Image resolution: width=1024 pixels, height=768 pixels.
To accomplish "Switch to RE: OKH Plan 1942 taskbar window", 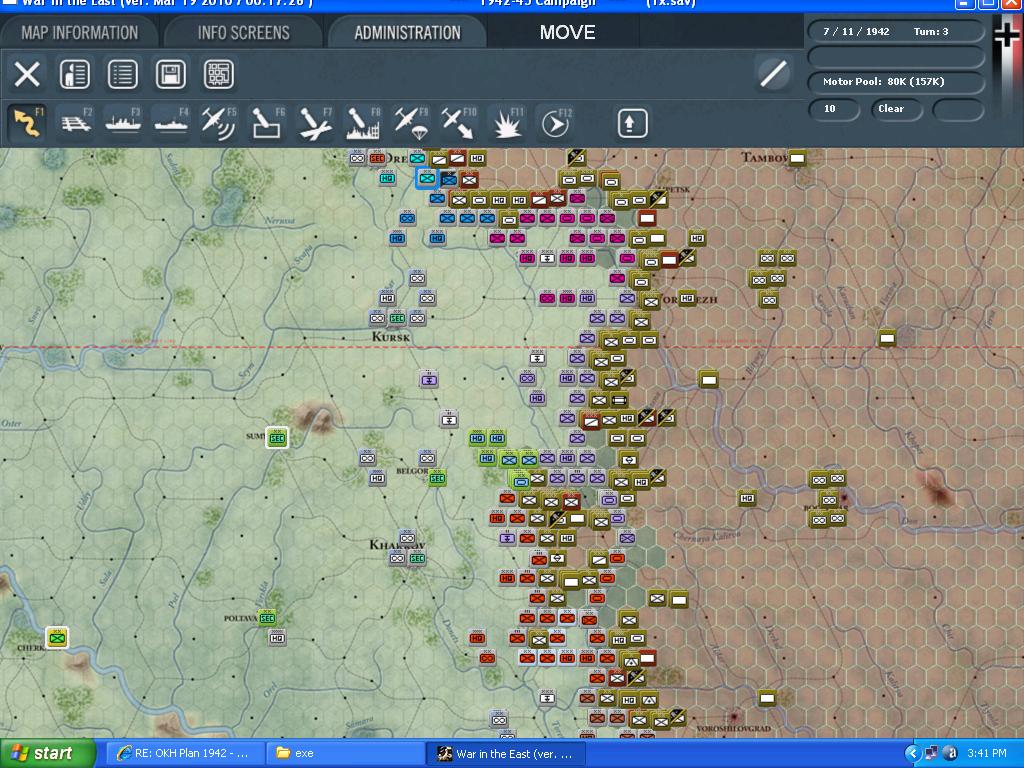I will pos(184,754).
